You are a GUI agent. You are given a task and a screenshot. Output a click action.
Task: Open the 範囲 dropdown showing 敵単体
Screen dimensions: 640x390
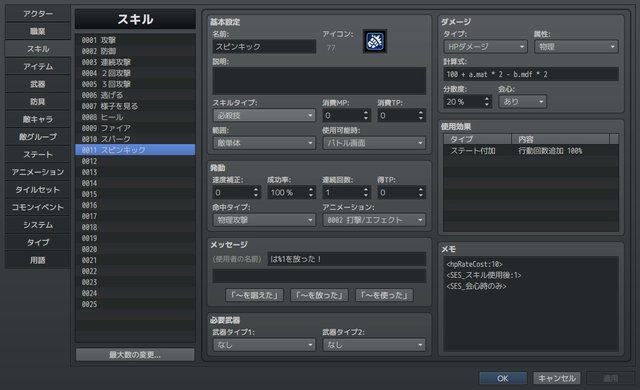(264, 143)
